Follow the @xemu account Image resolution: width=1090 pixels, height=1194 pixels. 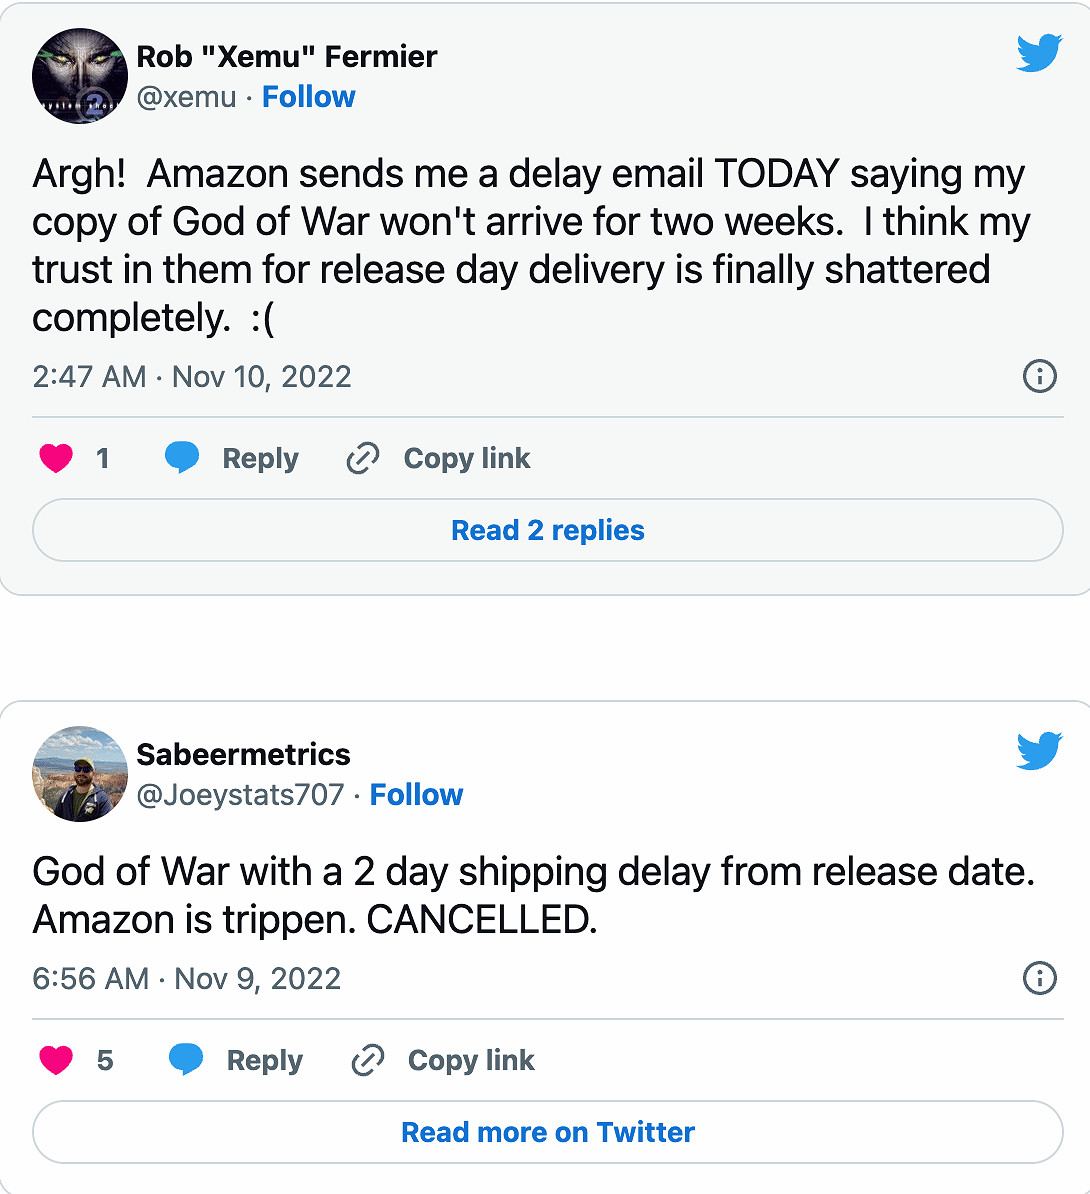pyautogui.click(x=308, y=97)
